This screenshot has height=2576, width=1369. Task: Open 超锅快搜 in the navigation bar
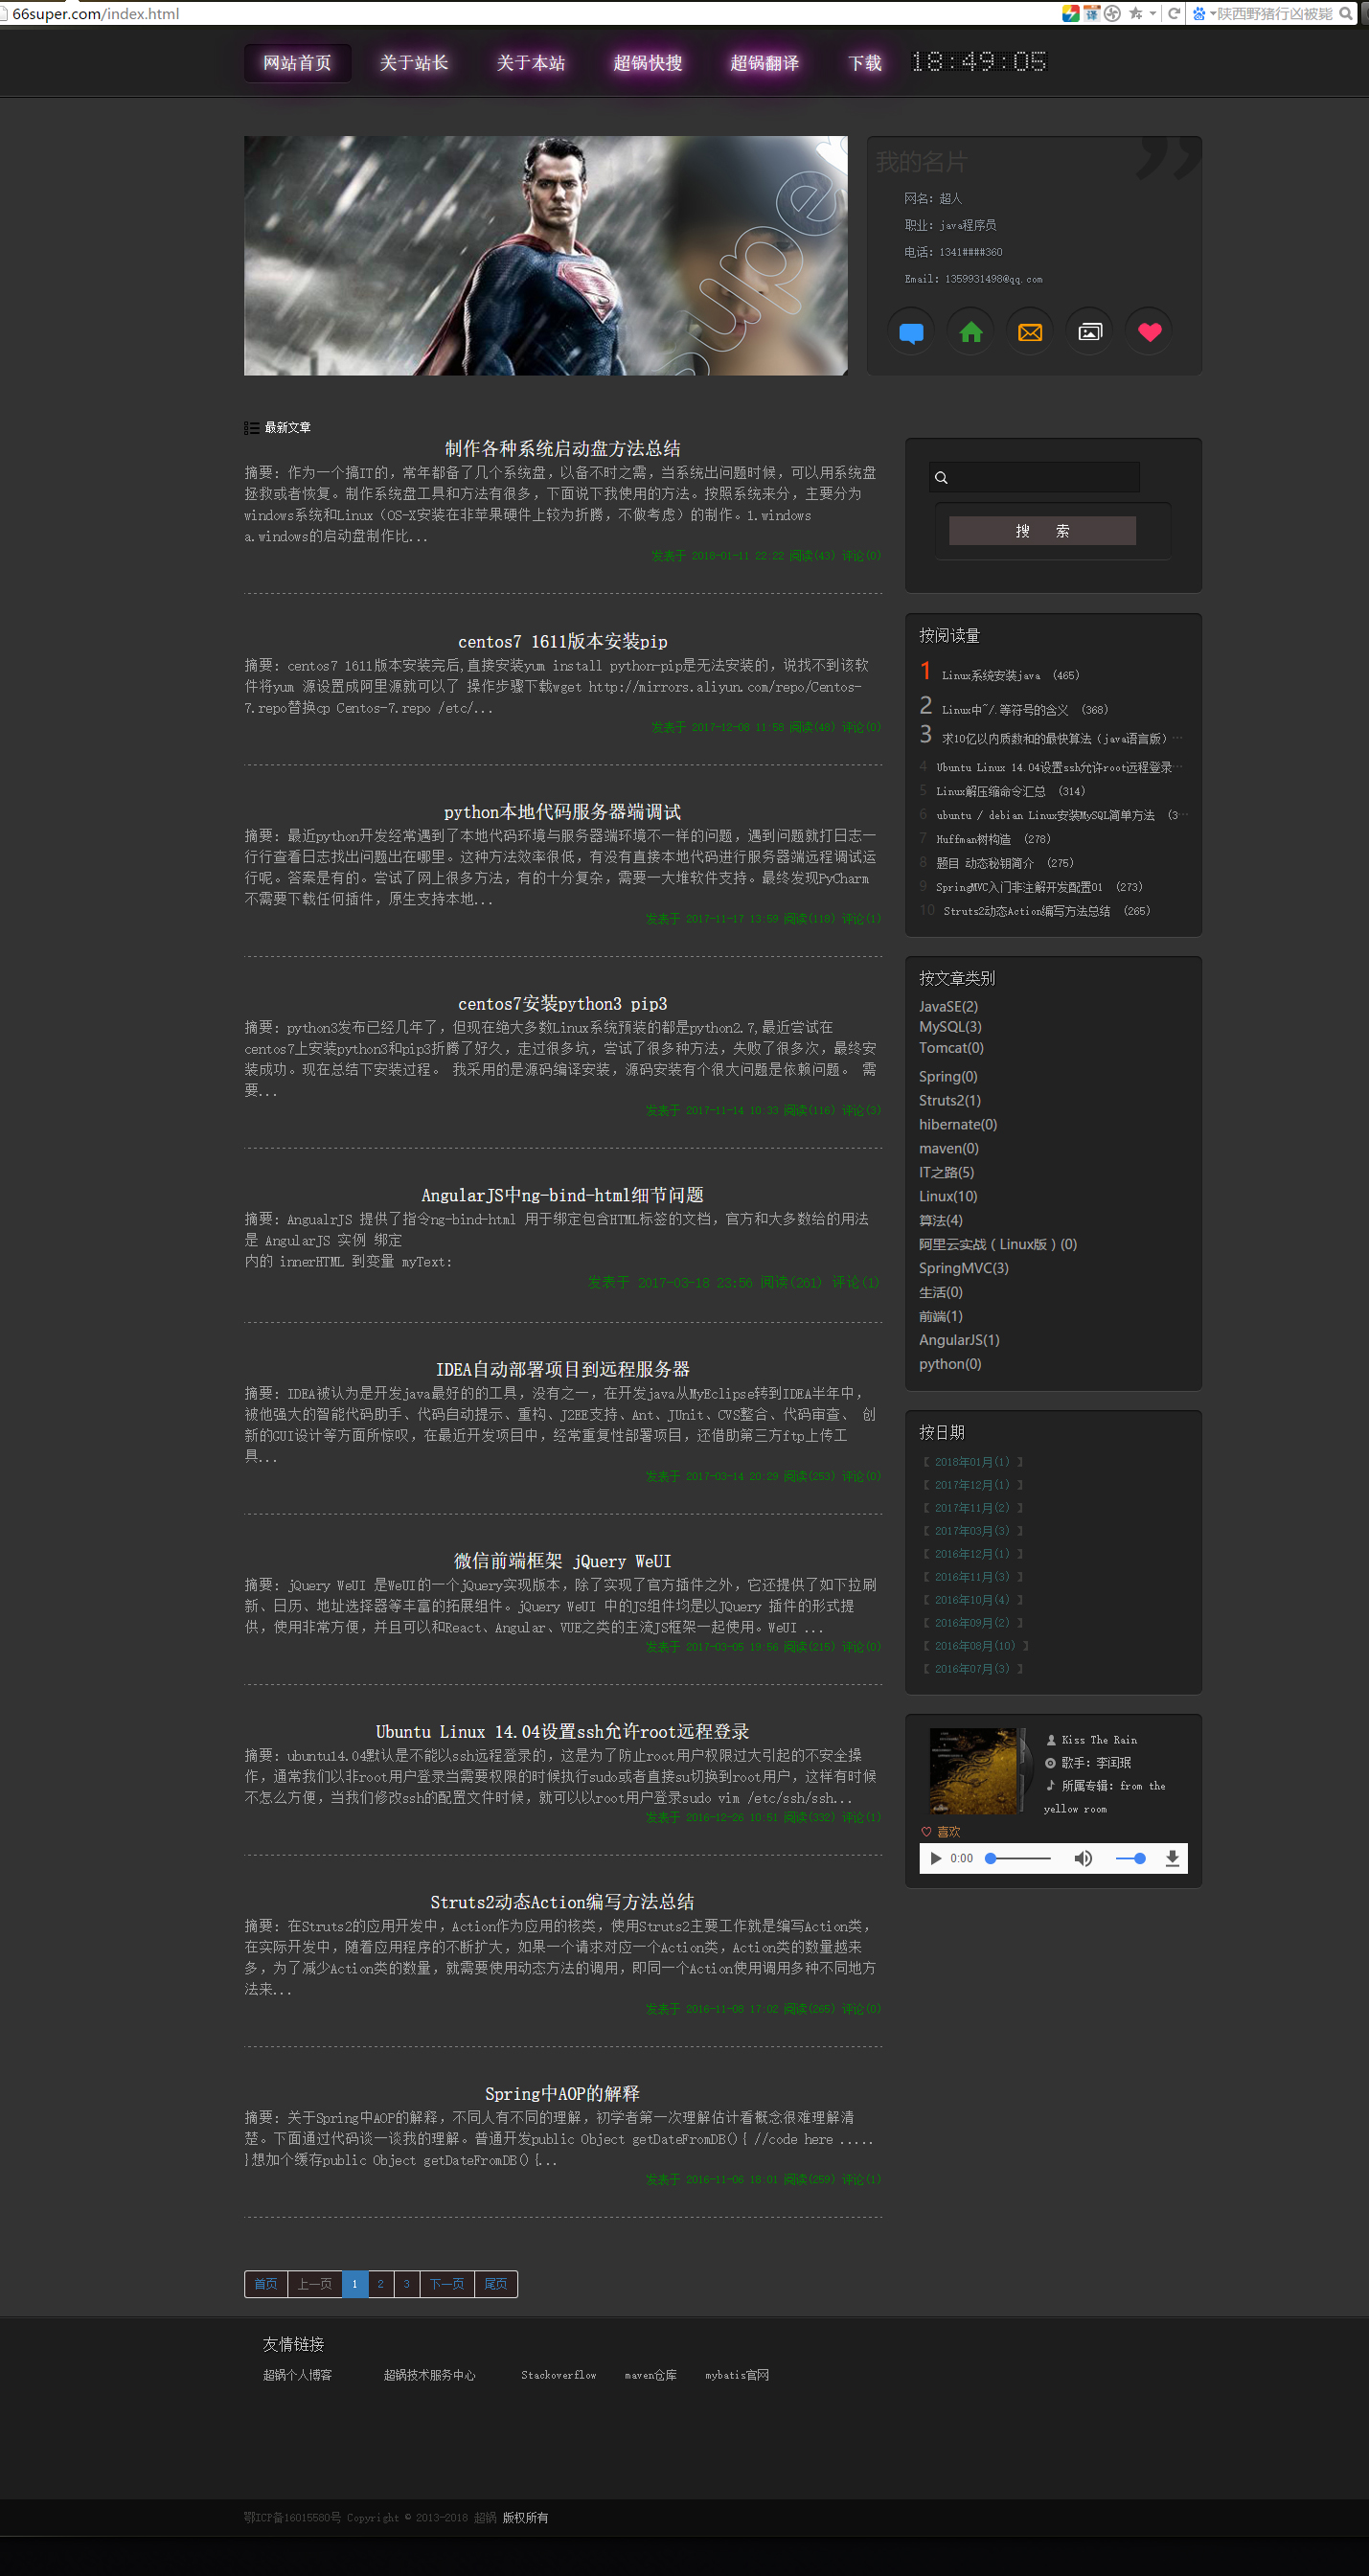coord(648,63)
